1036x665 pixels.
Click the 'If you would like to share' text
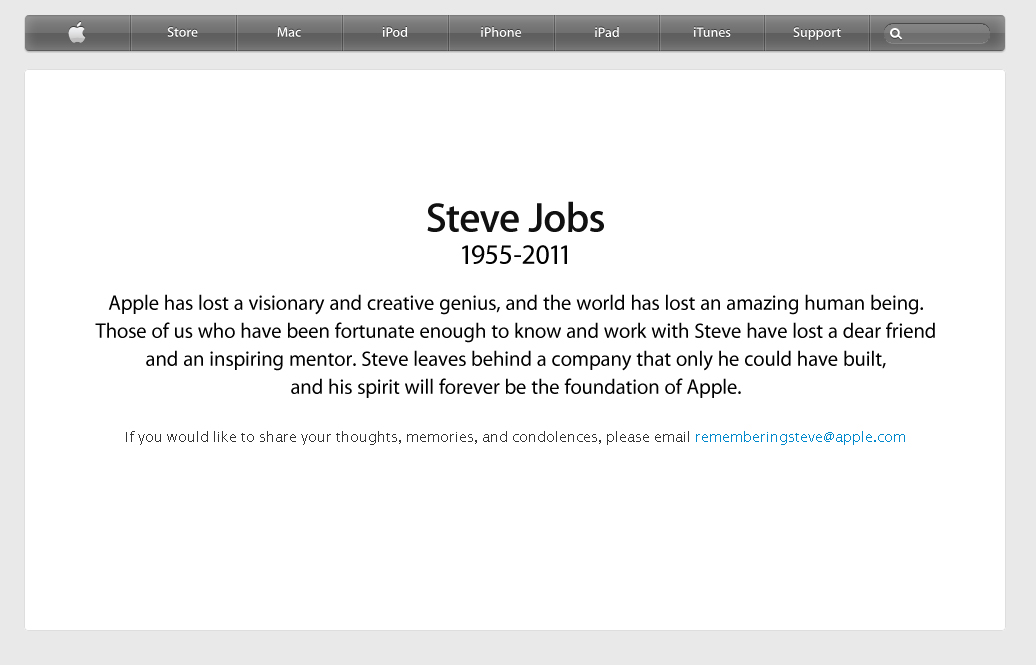408,437
